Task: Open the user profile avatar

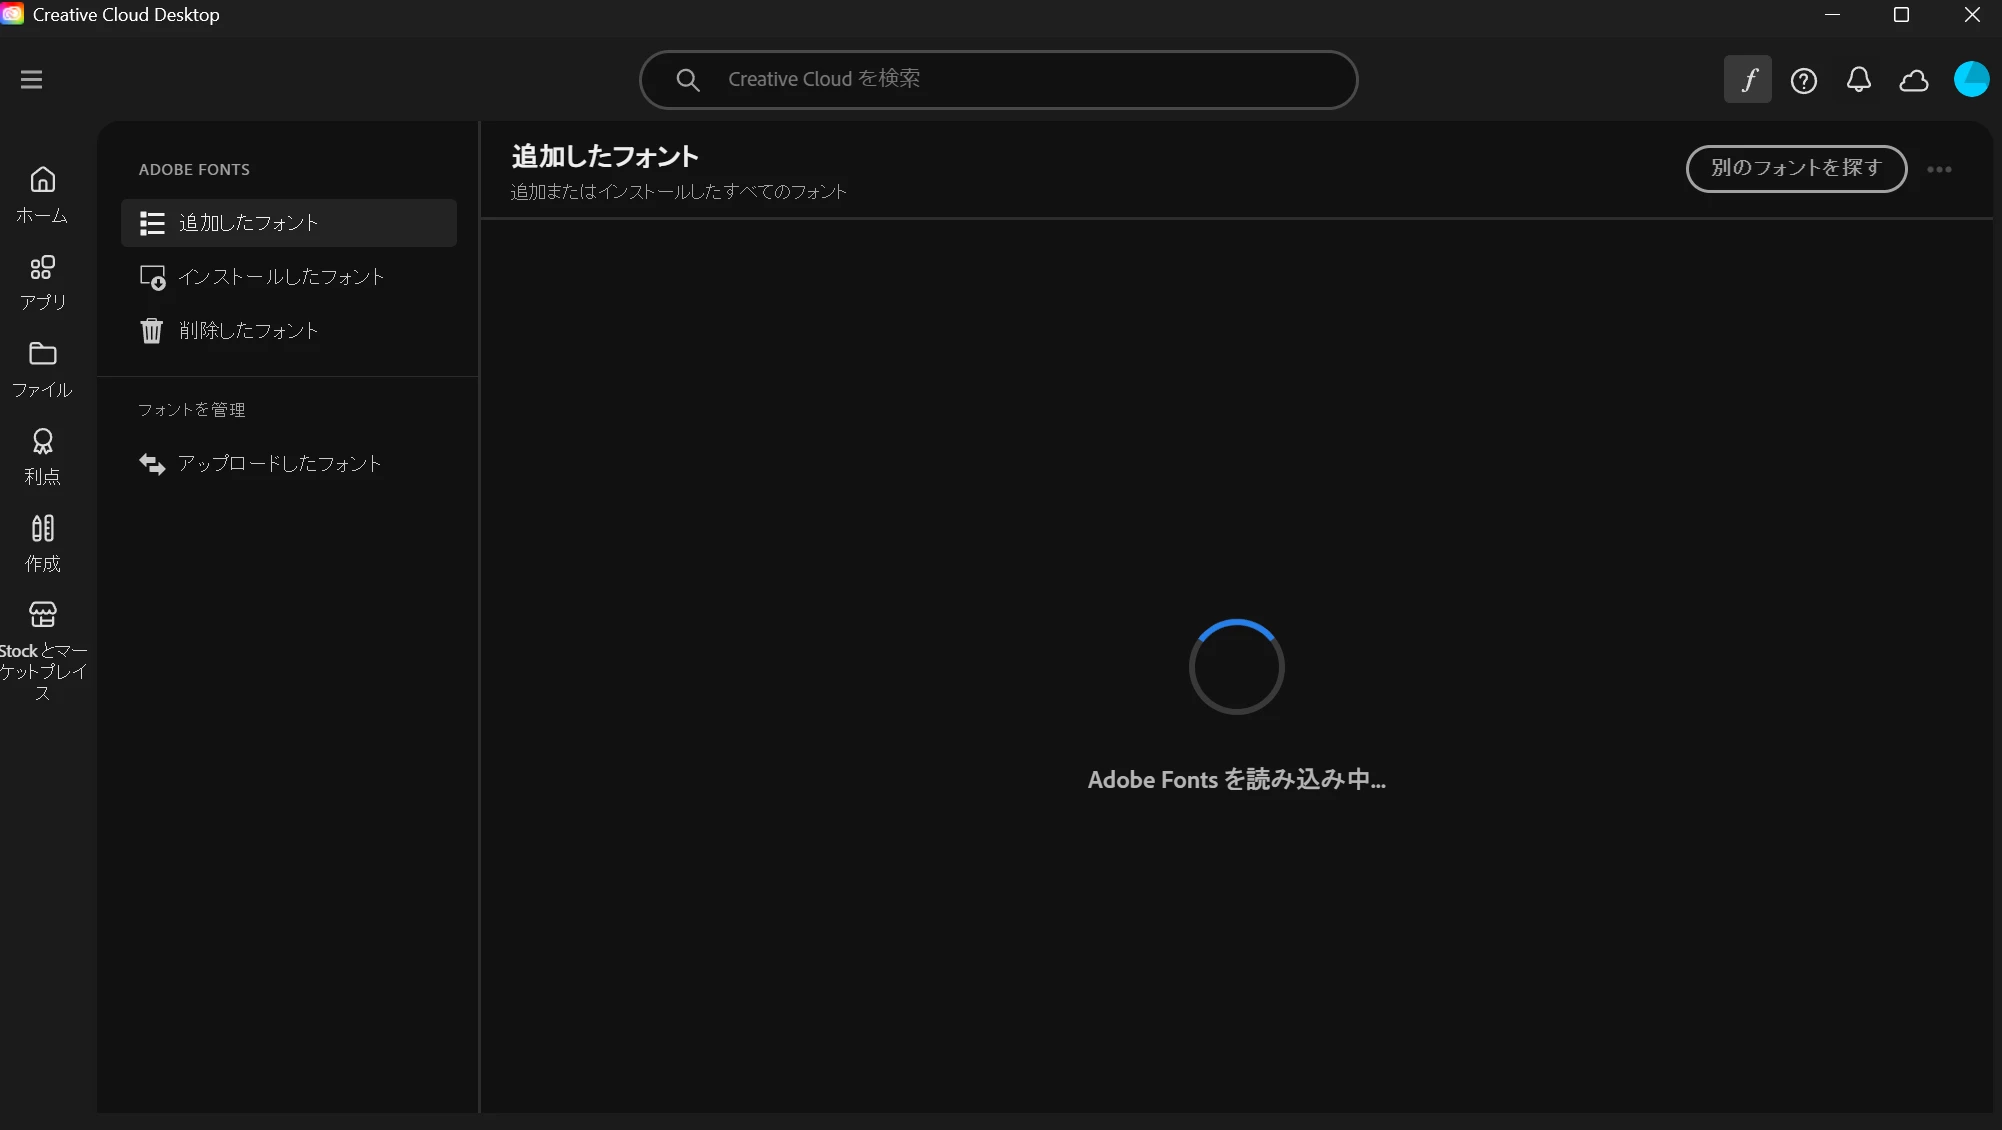Action: [1971, 79]
